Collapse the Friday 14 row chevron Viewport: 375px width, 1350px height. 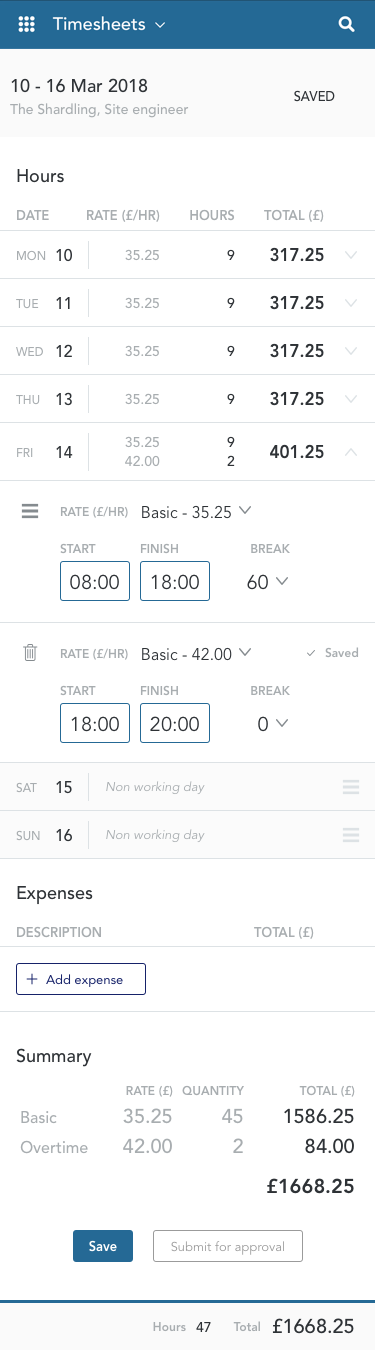pos(350,452)
